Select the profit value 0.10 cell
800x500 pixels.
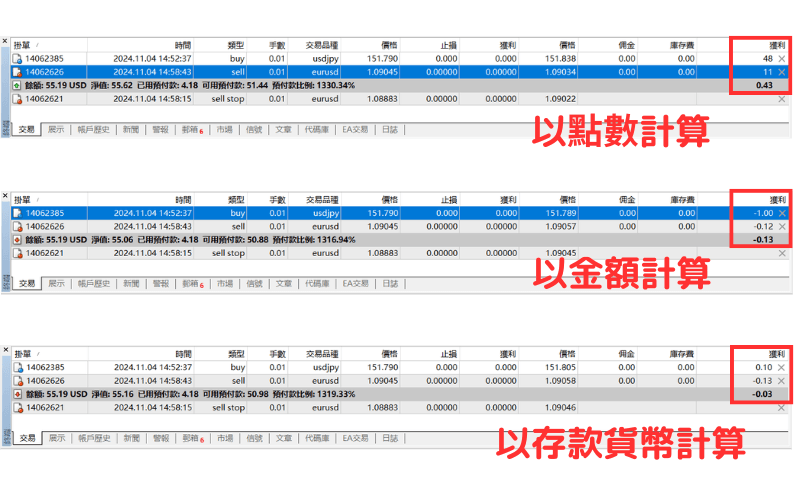coord(764,367)
